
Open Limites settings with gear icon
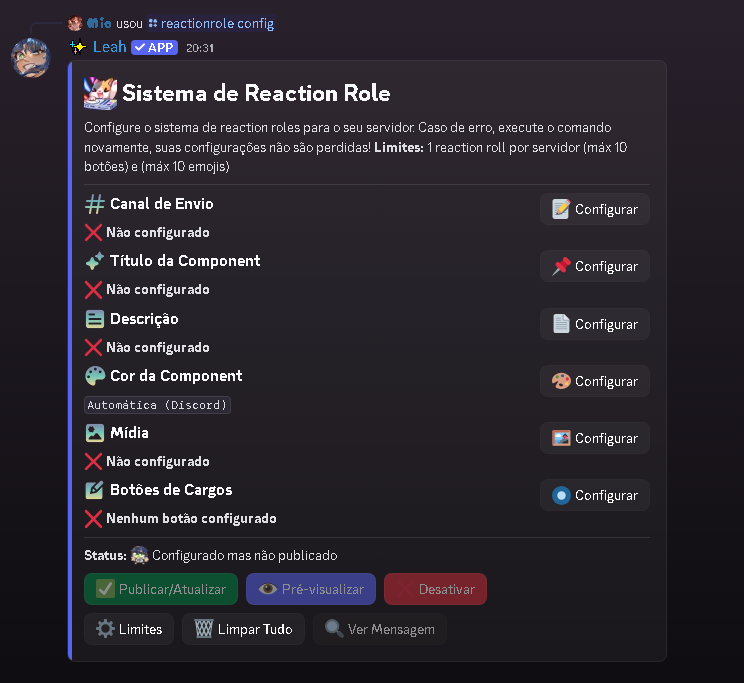(129, 629)
